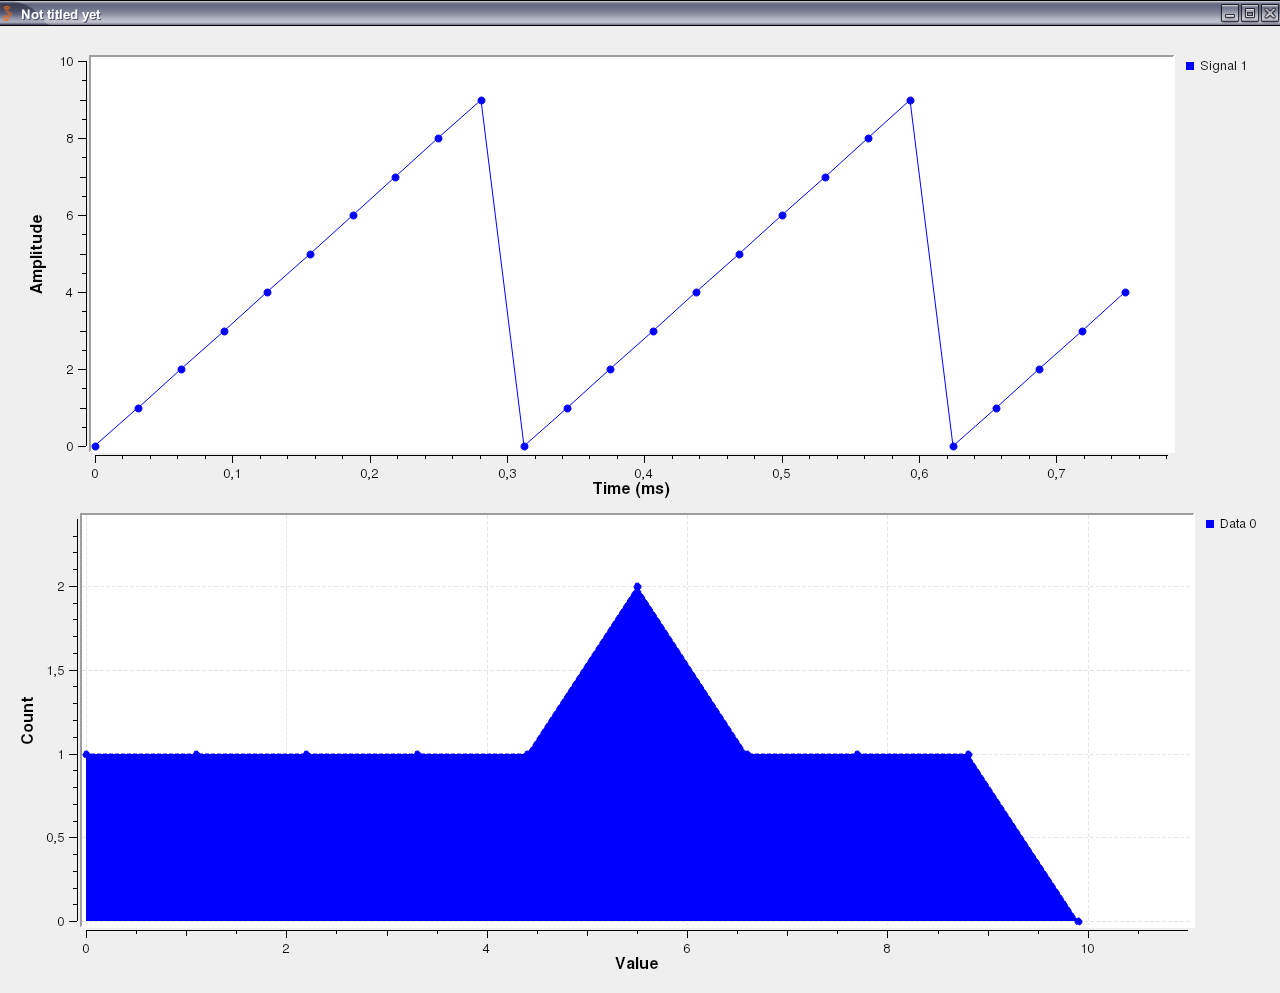Click the Count axis label
Viewport: 1280px width, 993px height.
(26, 716)
